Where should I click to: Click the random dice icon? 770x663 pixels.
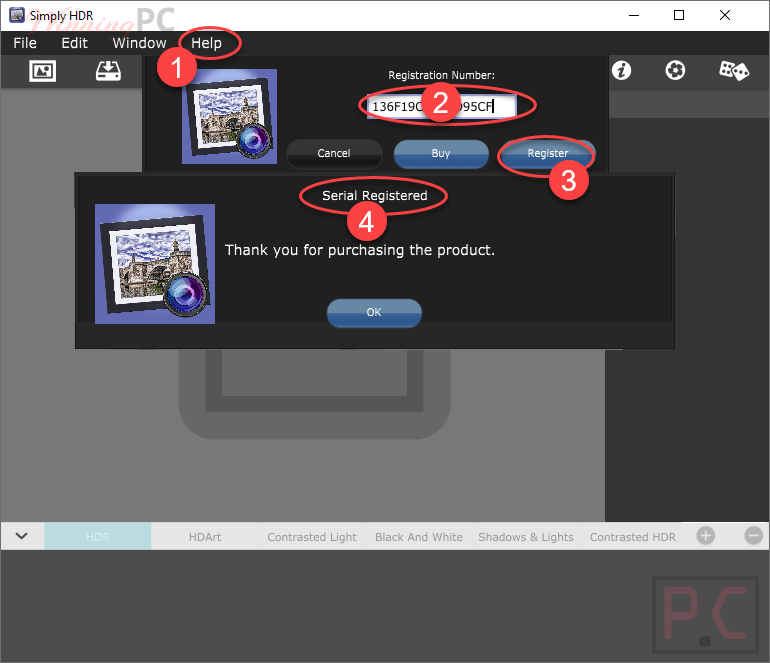[x=734, y=71]
